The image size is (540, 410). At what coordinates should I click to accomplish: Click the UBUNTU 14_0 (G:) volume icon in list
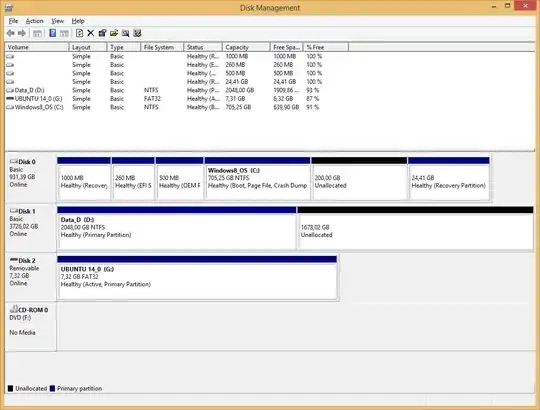[10, 98]
